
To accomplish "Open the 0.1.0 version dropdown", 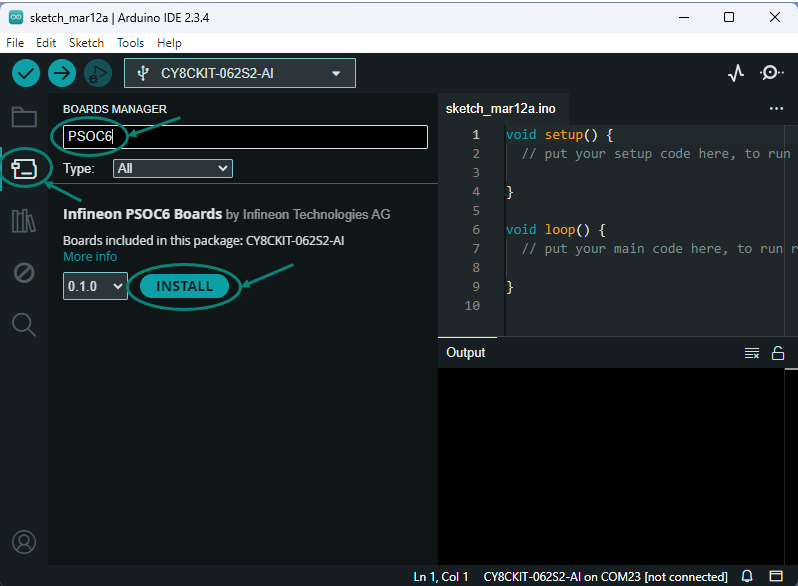I will pos(95,286).
